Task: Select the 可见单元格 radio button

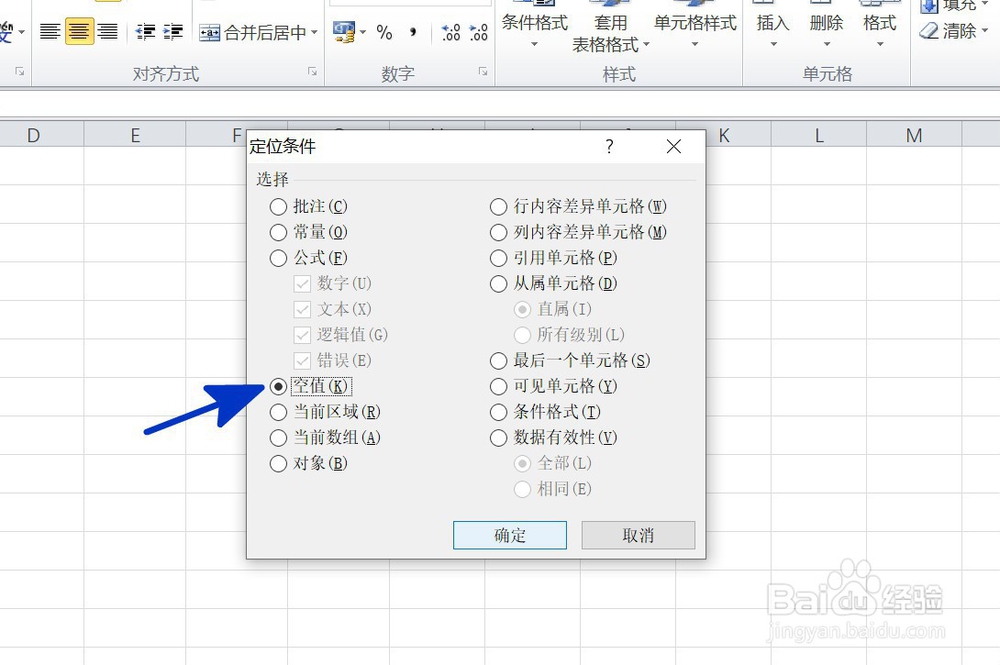Action: point(498,386)
